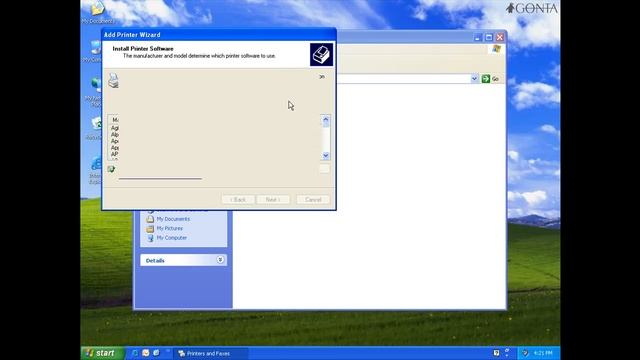Screen dimensions: 640x360
Task: Open My Documents desktop icon
Action: (x=98, y=12)
